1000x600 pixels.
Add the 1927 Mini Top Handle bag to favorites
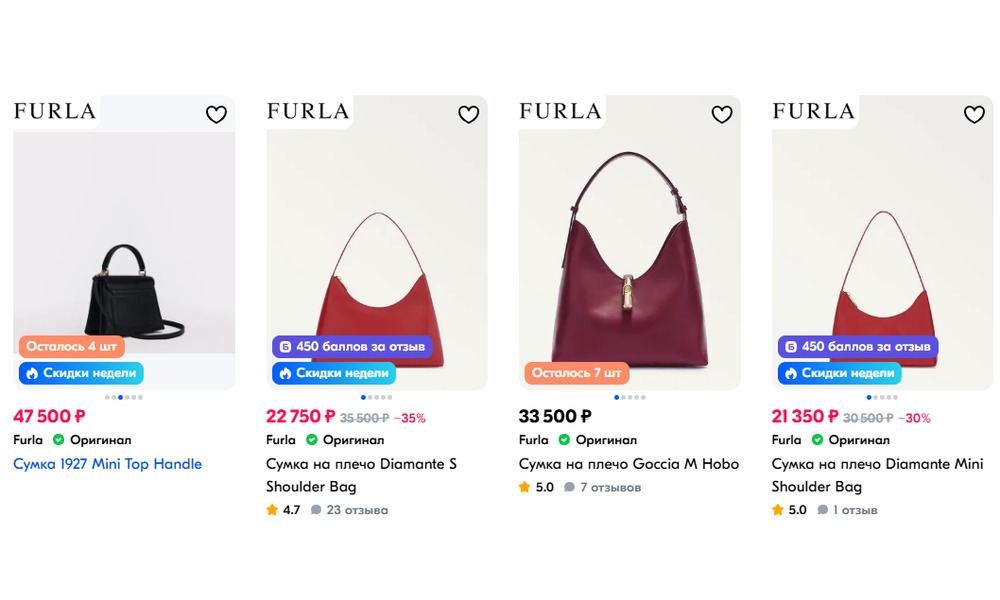pyautogui.click(x=216, y=114)
